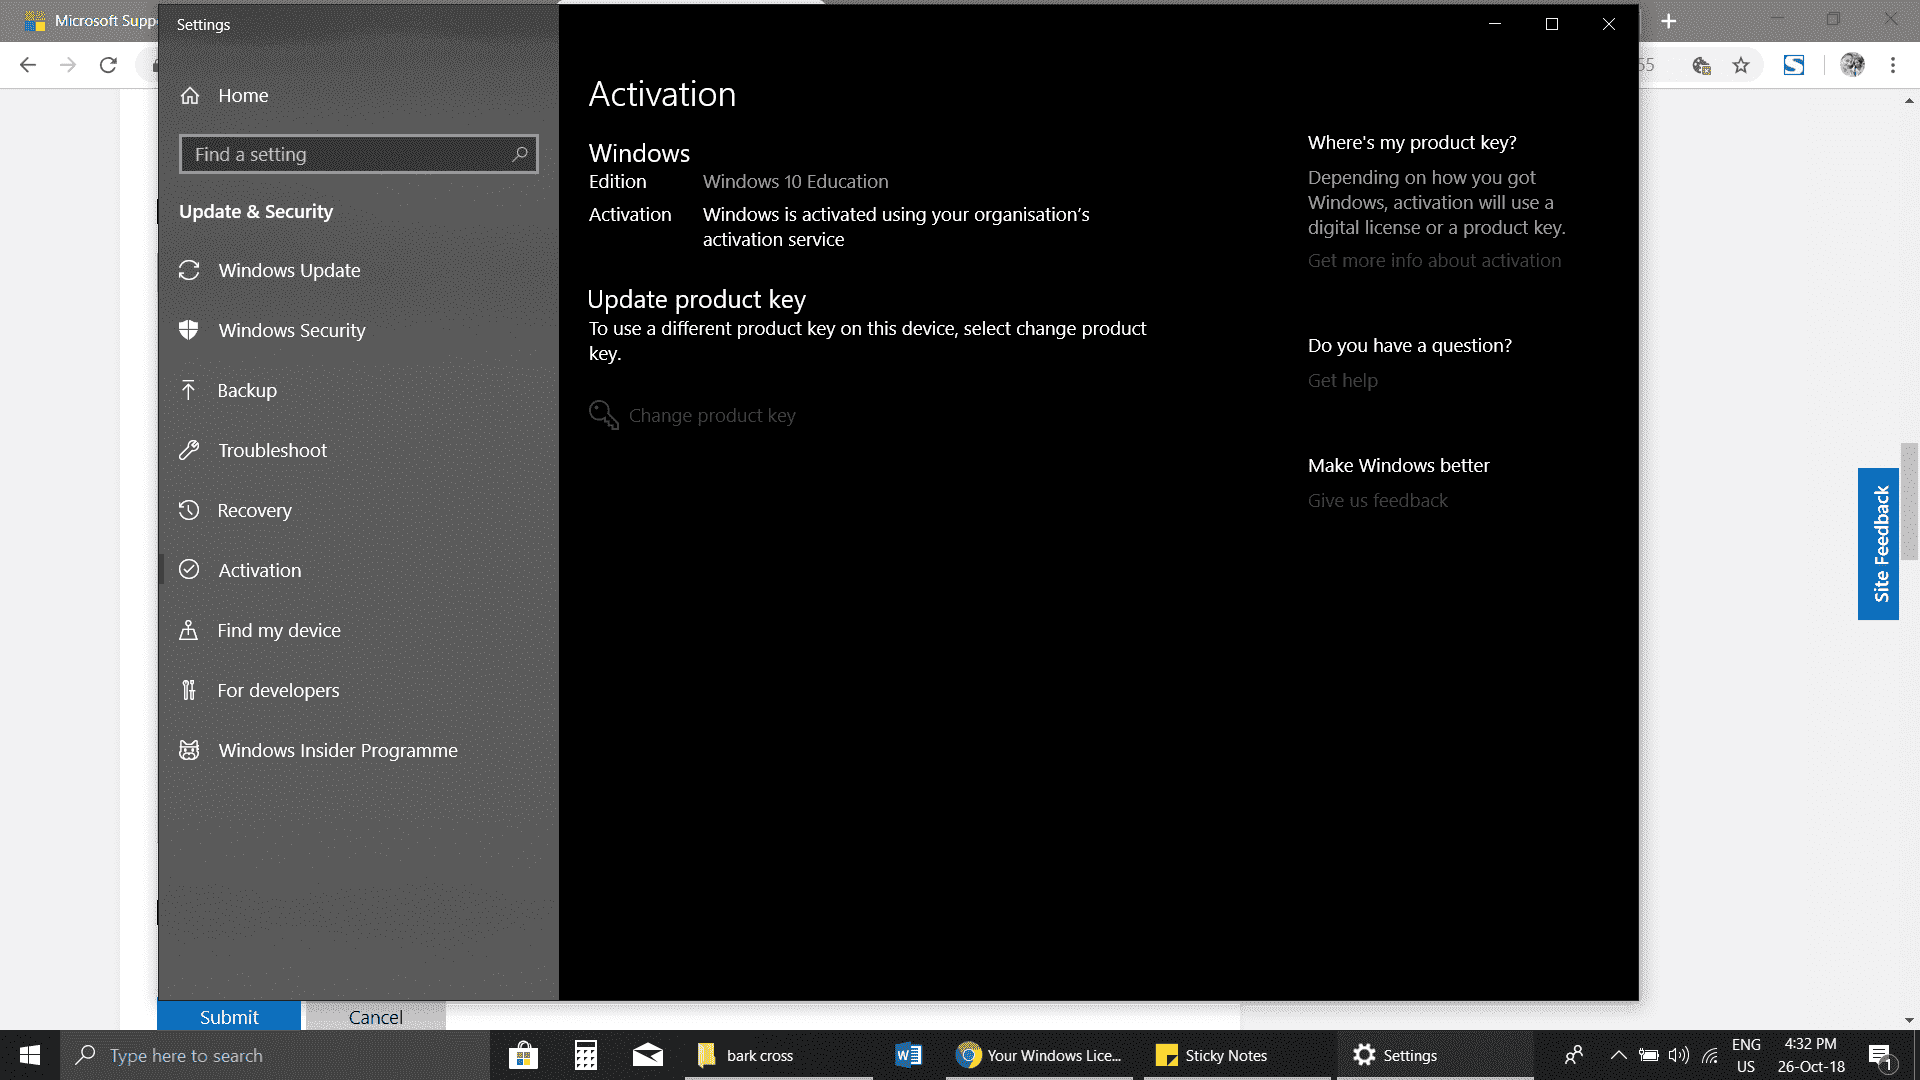Select Backup in sidebar

[358, 390]
